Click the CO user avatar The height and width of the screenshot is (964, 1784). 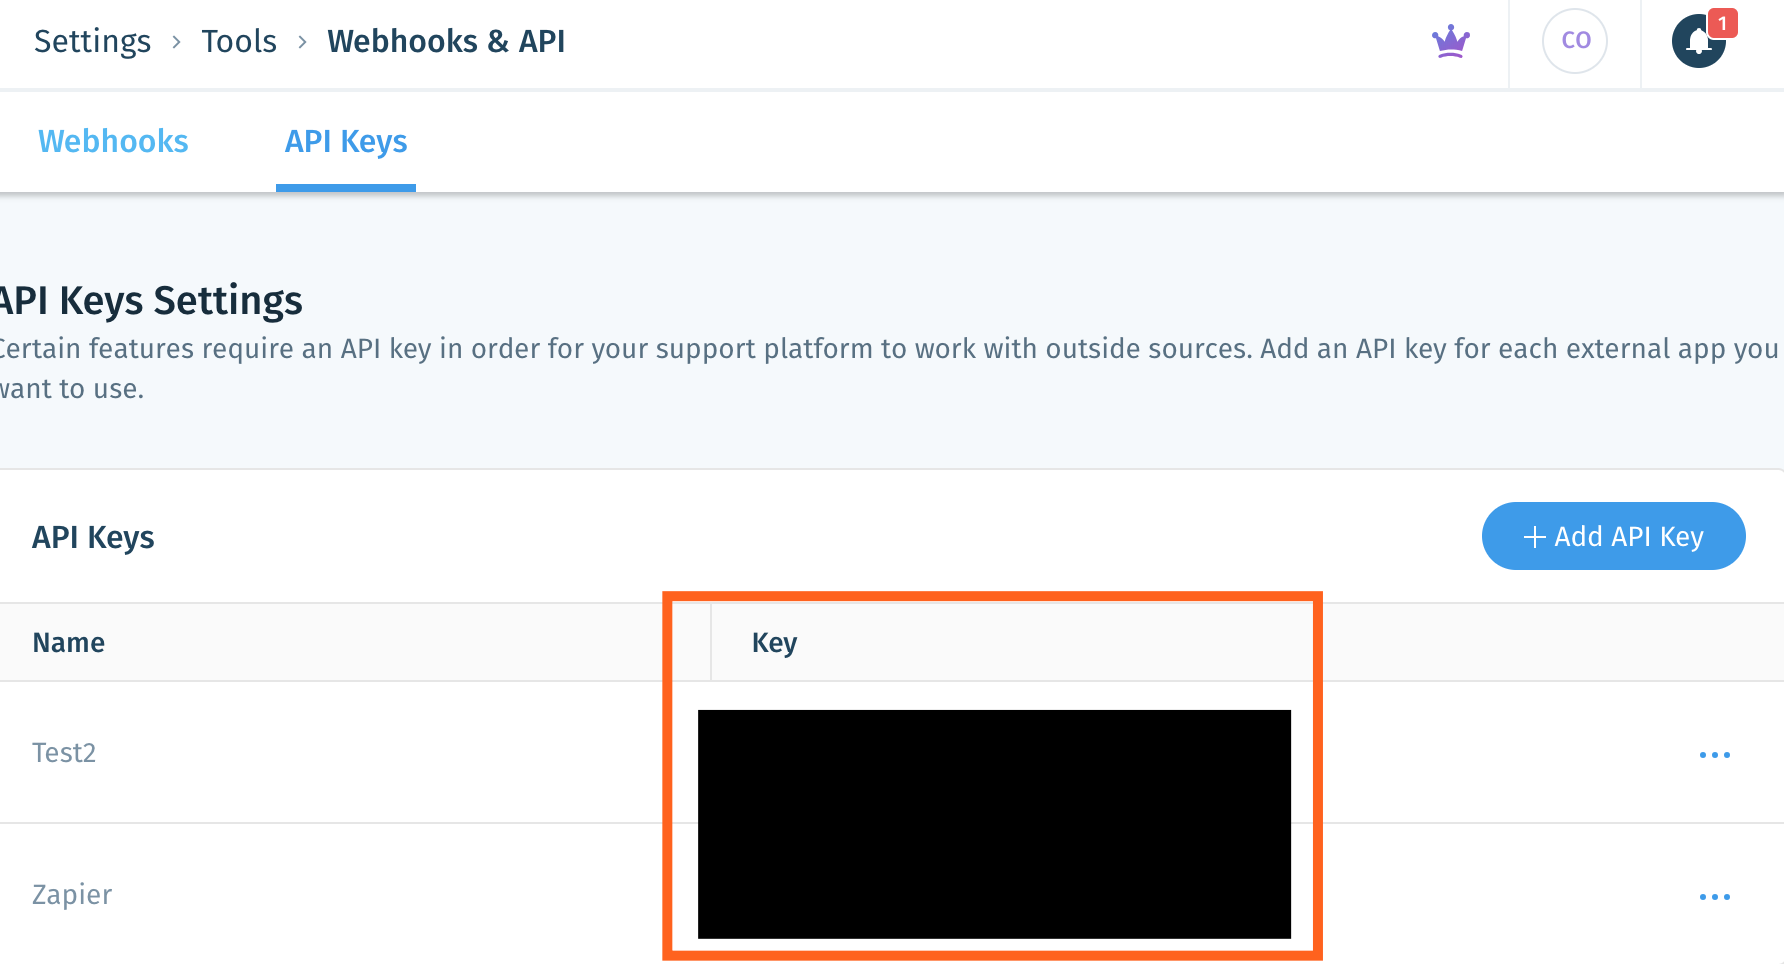[1575, 41]
